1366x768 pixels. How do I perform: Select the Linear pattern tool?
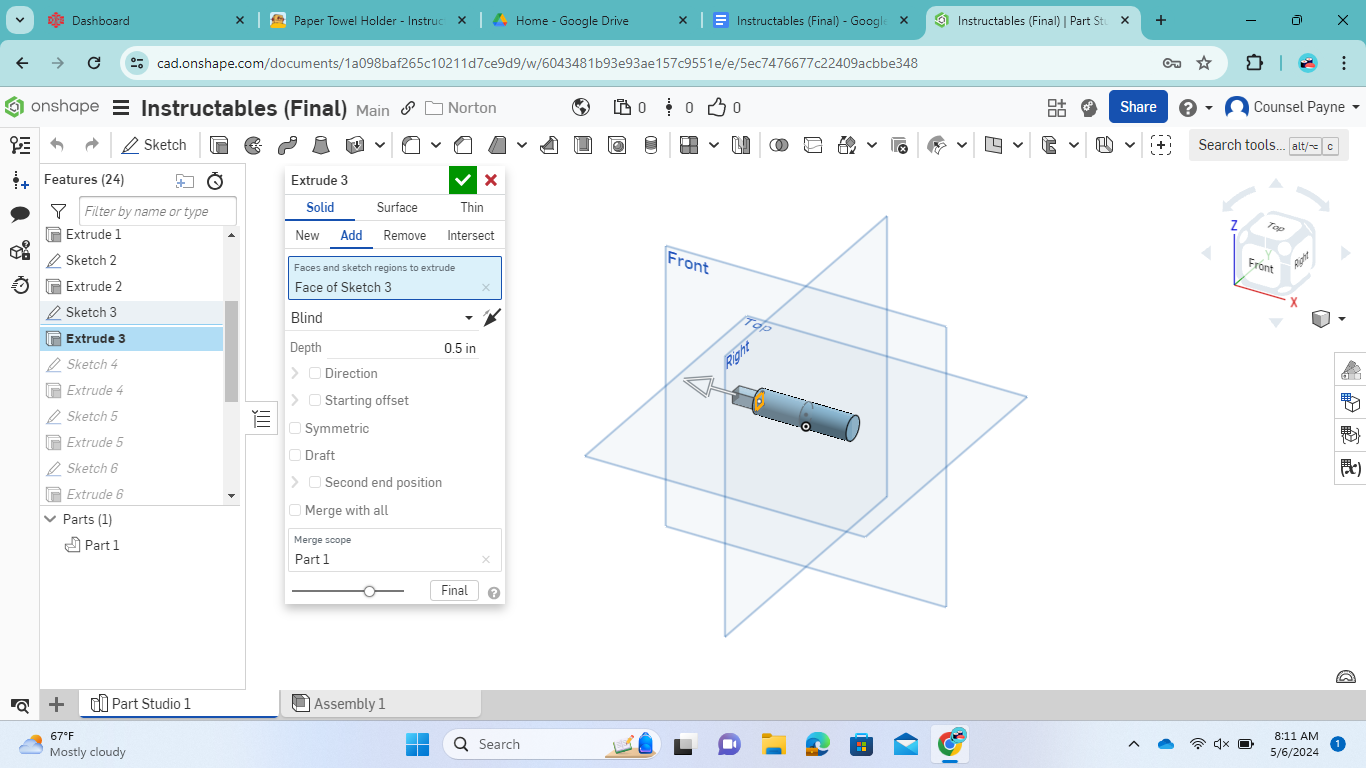tap(689, 145)
